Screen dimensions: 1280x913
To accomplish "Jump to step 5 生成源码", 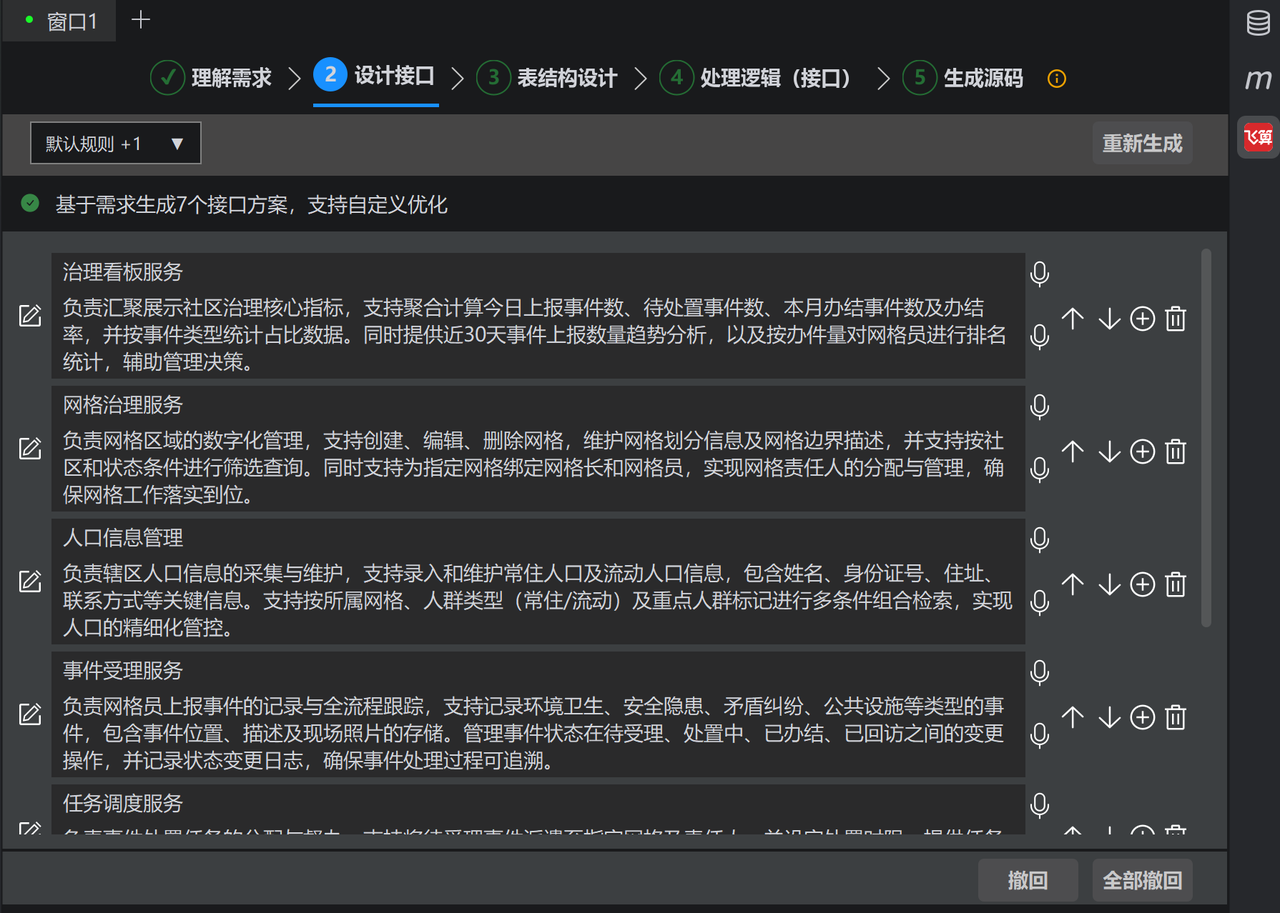I will click(x=963, y=78).
